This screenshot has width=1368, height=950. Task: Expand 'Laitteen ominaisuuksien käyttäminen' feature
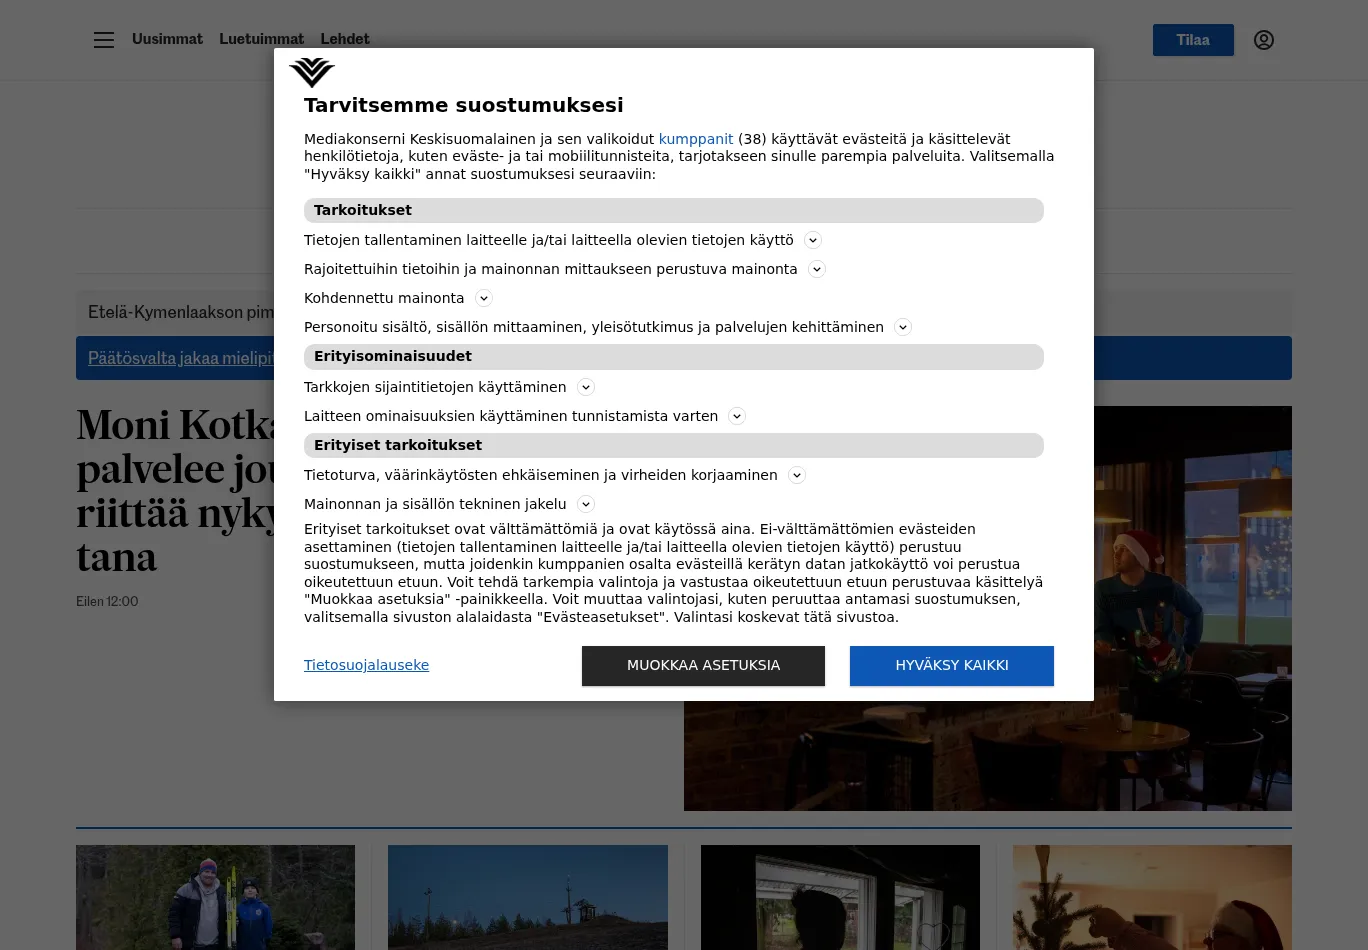[737, 417]
